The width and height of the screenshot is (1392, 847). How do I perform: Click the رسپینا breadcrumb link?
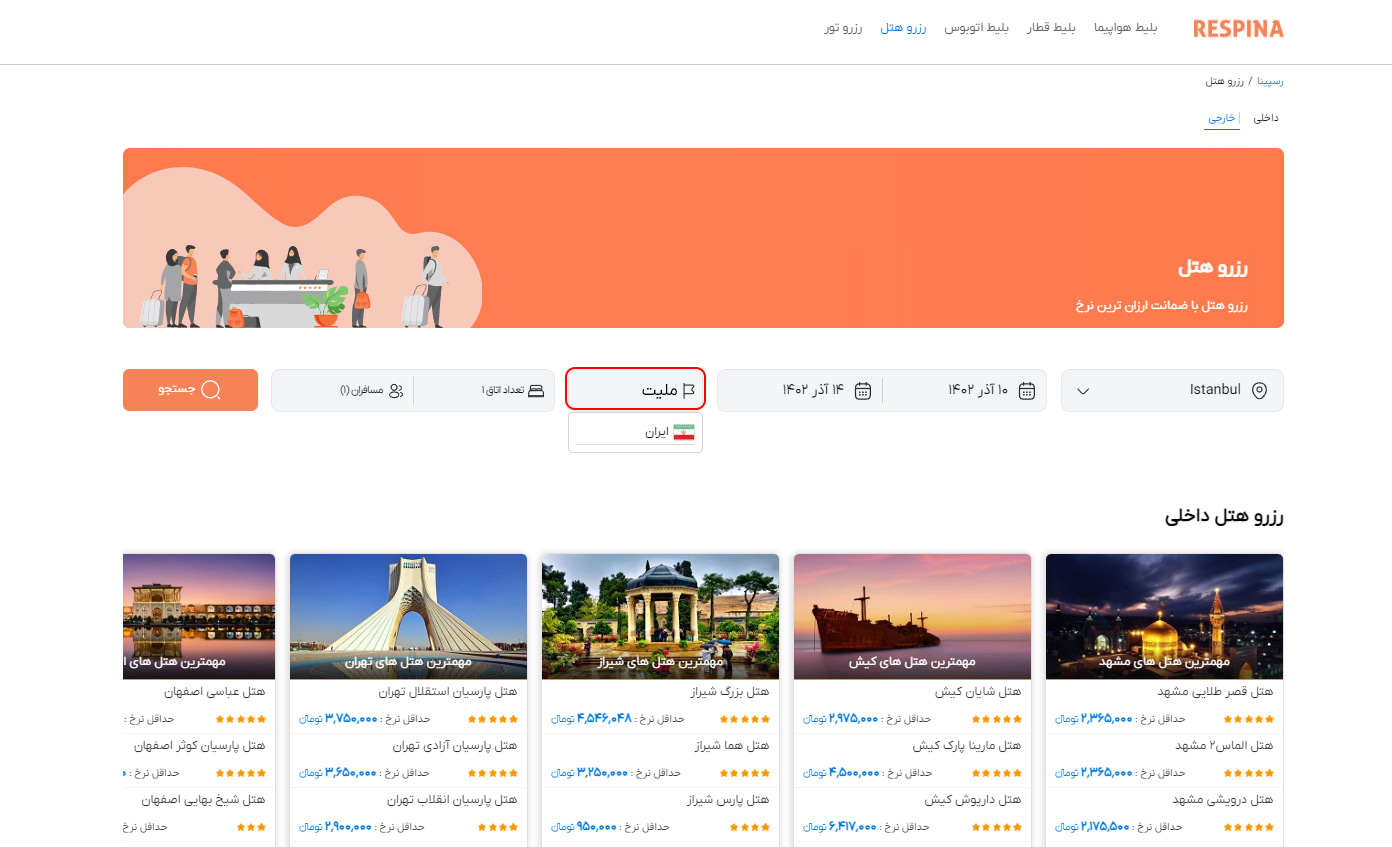pos(1270,81)
